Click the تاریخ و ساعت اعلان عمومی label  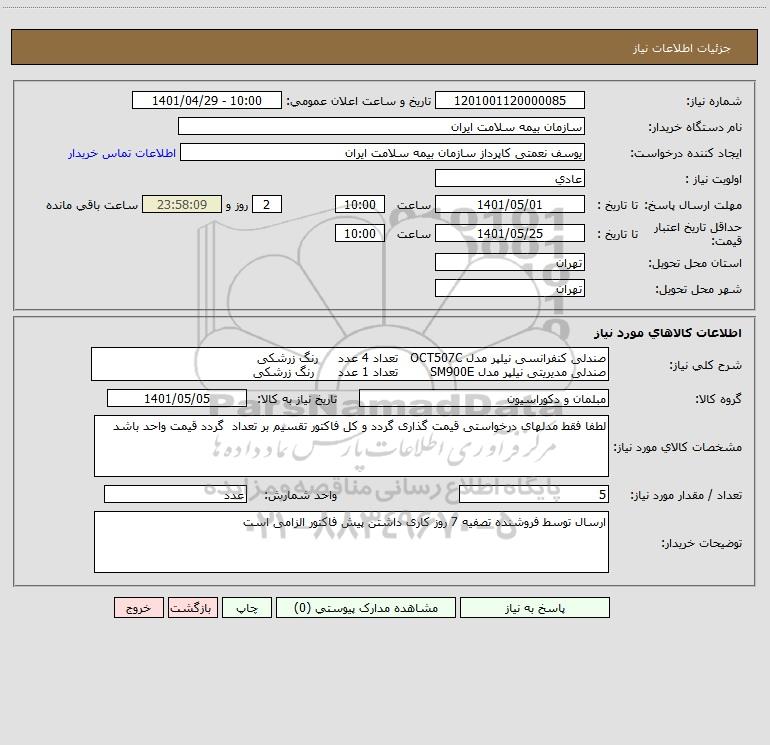(359, 101)
